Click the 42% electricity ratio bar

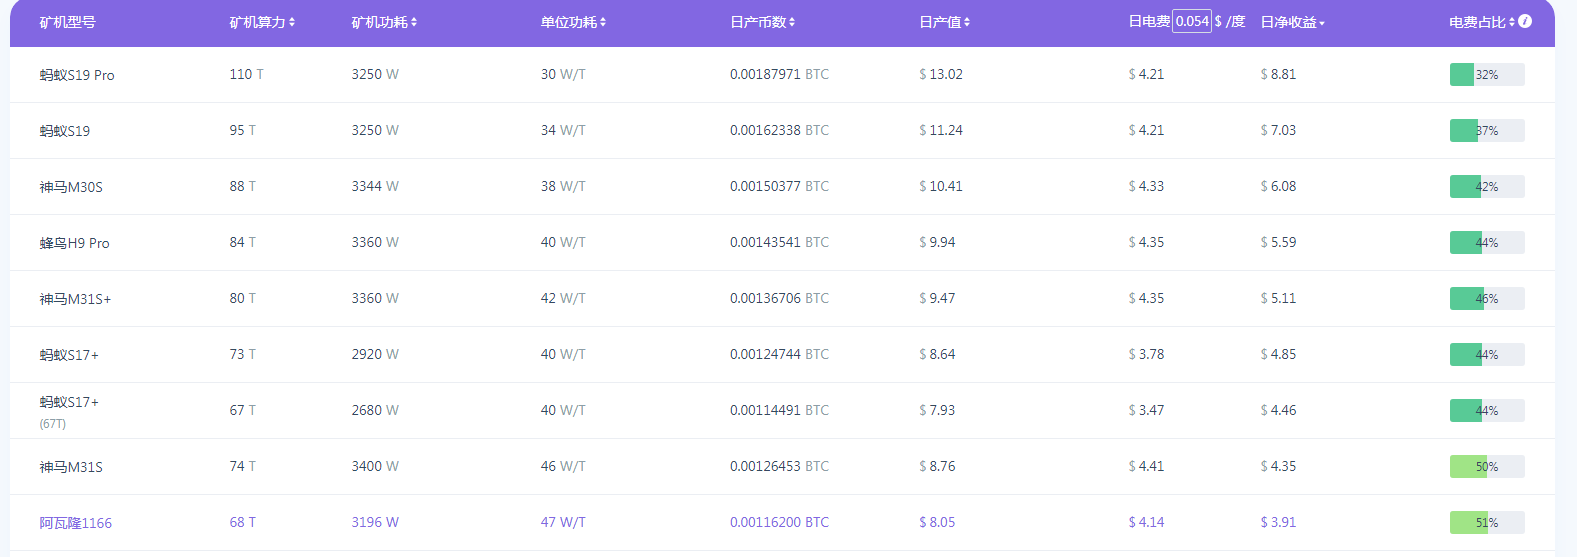[x=1487, y=186]
